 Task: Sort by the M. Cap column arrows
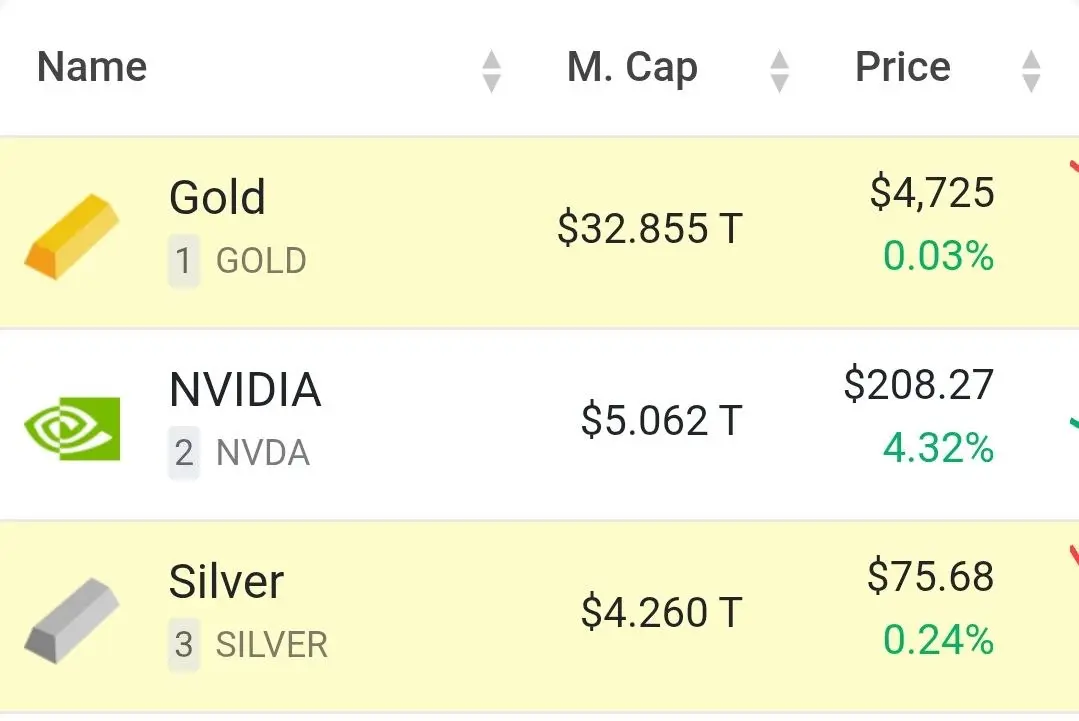pos(779,70)
